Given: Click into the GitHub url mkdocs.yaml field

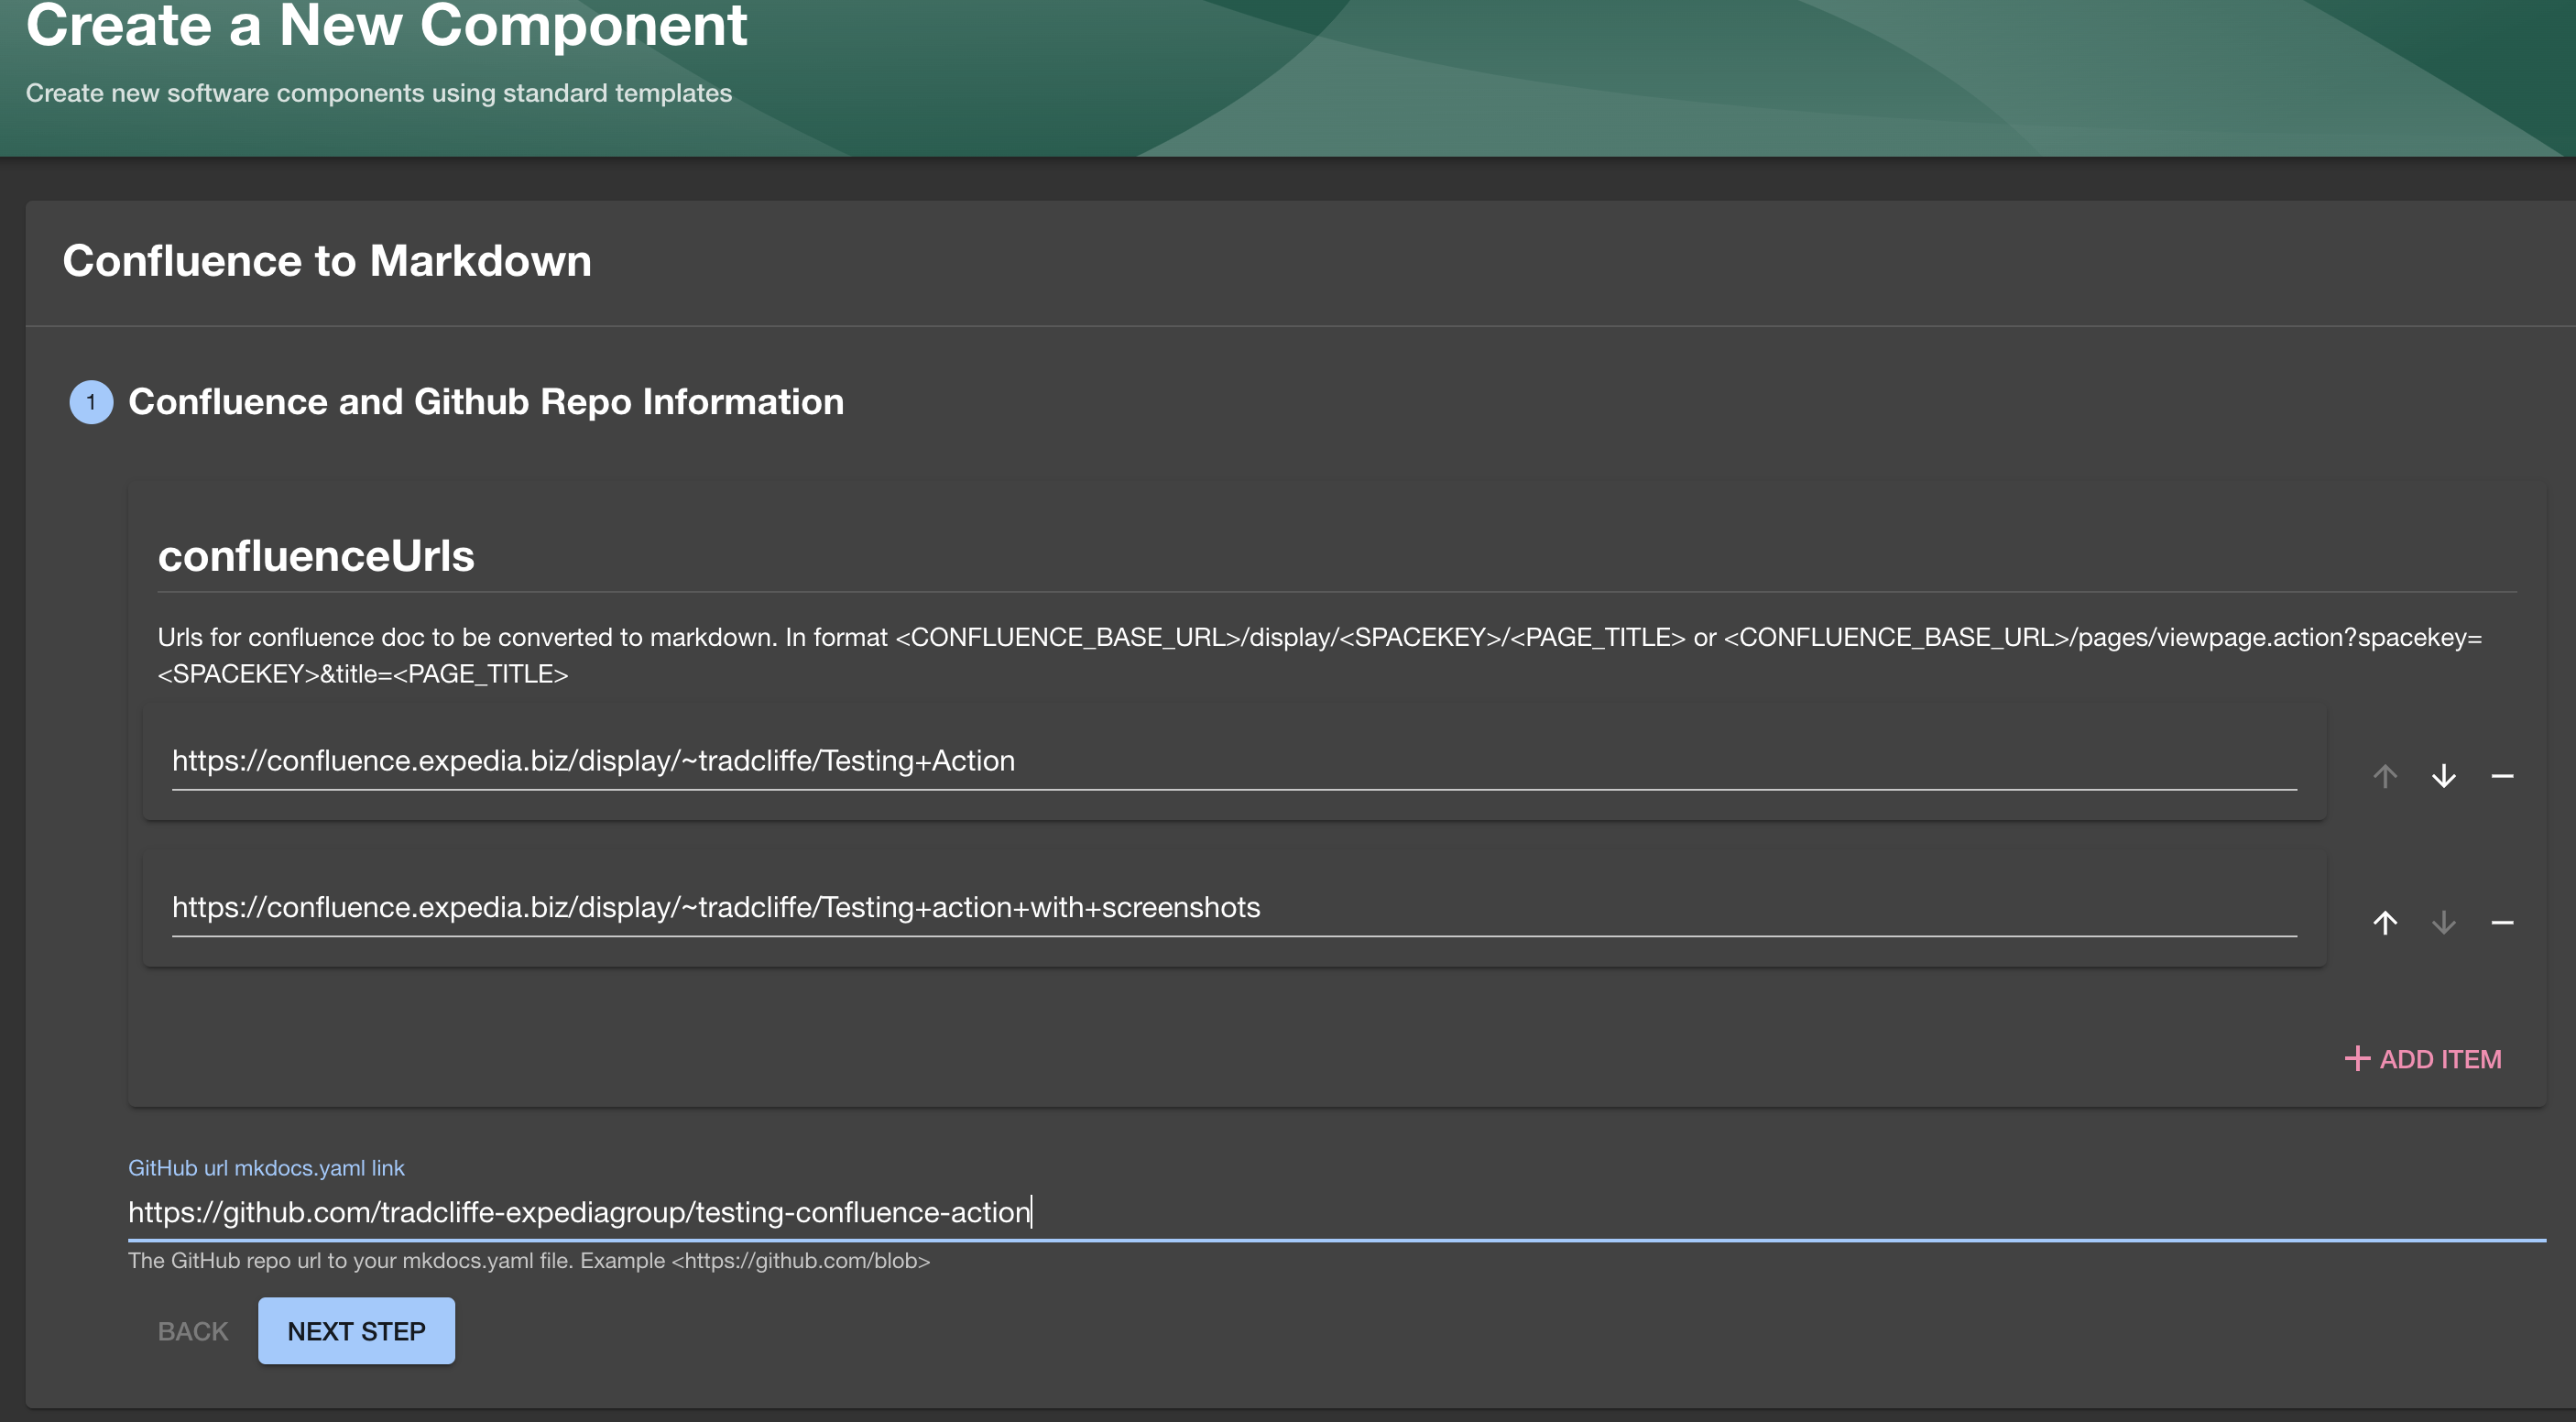Looking at the screenshot, I should point(1335,1212).
